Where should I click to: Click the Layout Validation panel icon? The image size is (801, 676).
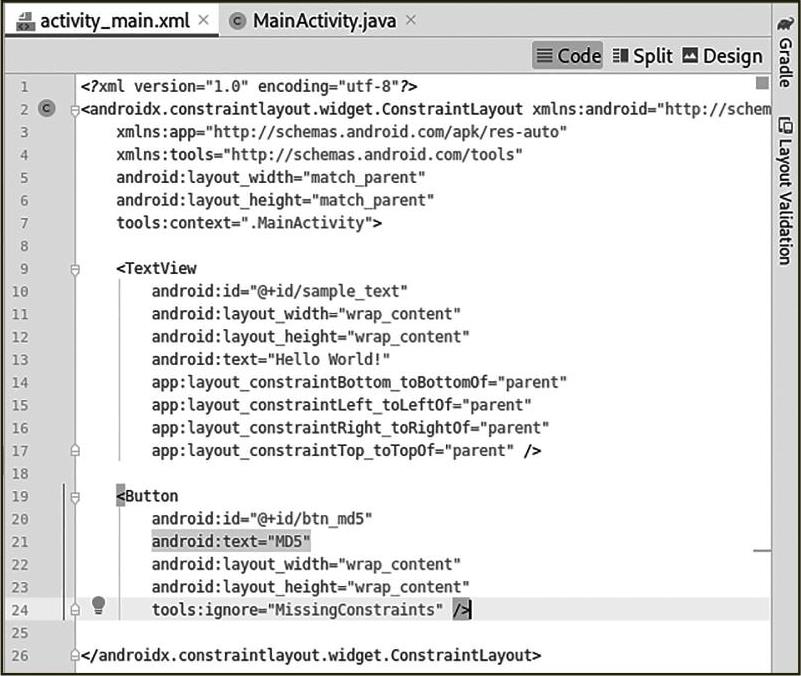click(x=785, y=125)
